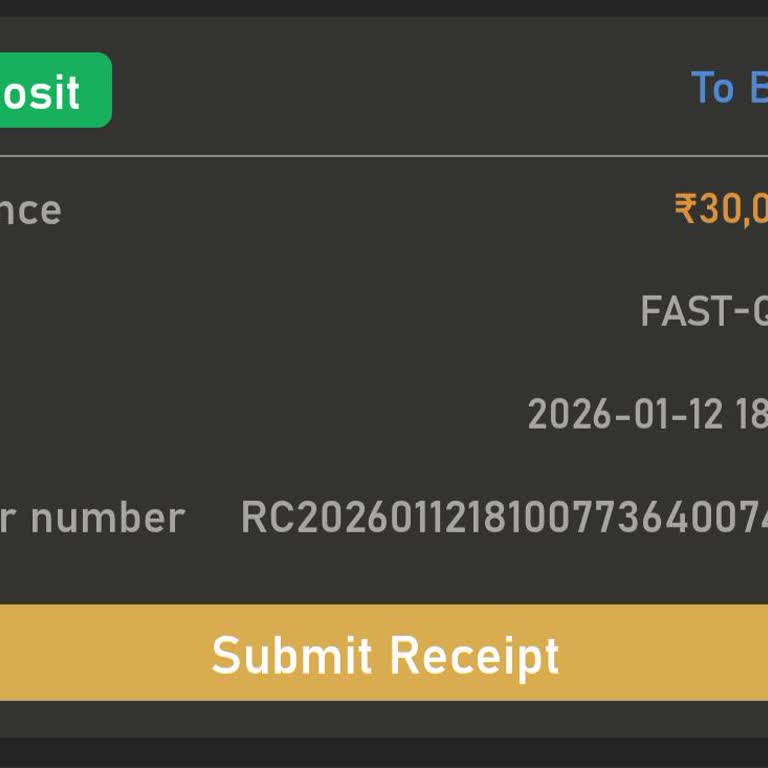Click the FAST-G channel text
This screenshot has height=768, width=768.
coord(704,312)
